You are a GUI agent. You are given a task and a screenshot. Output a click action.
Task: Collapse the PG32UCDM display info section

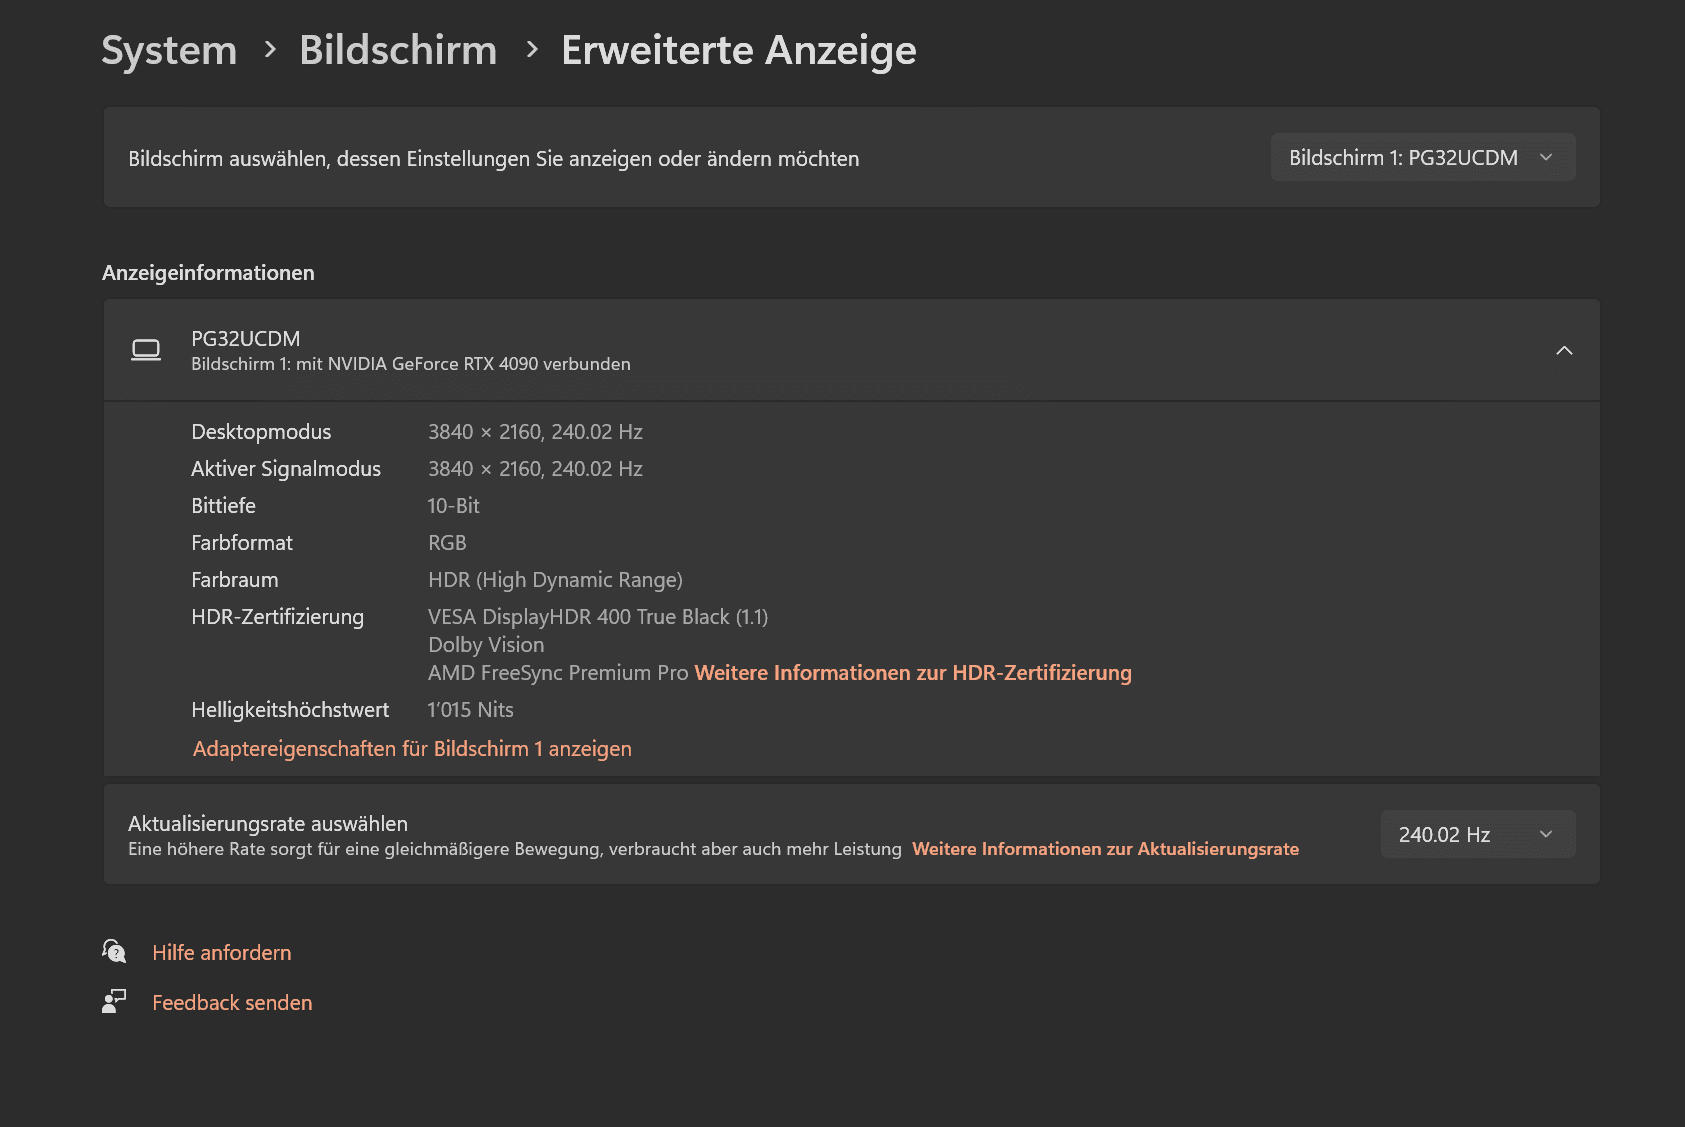coord(1564,350)
